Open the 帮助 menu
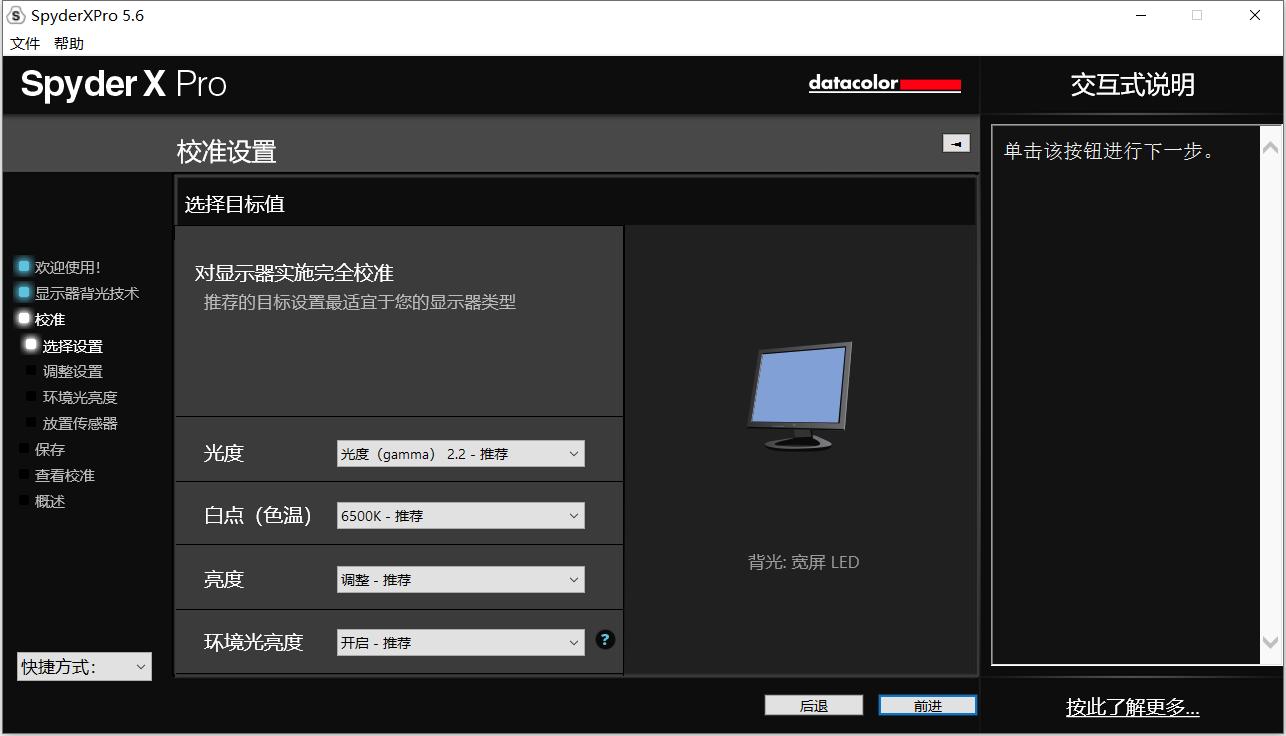This screenshot has width=1286, height=736. (69, 43)
